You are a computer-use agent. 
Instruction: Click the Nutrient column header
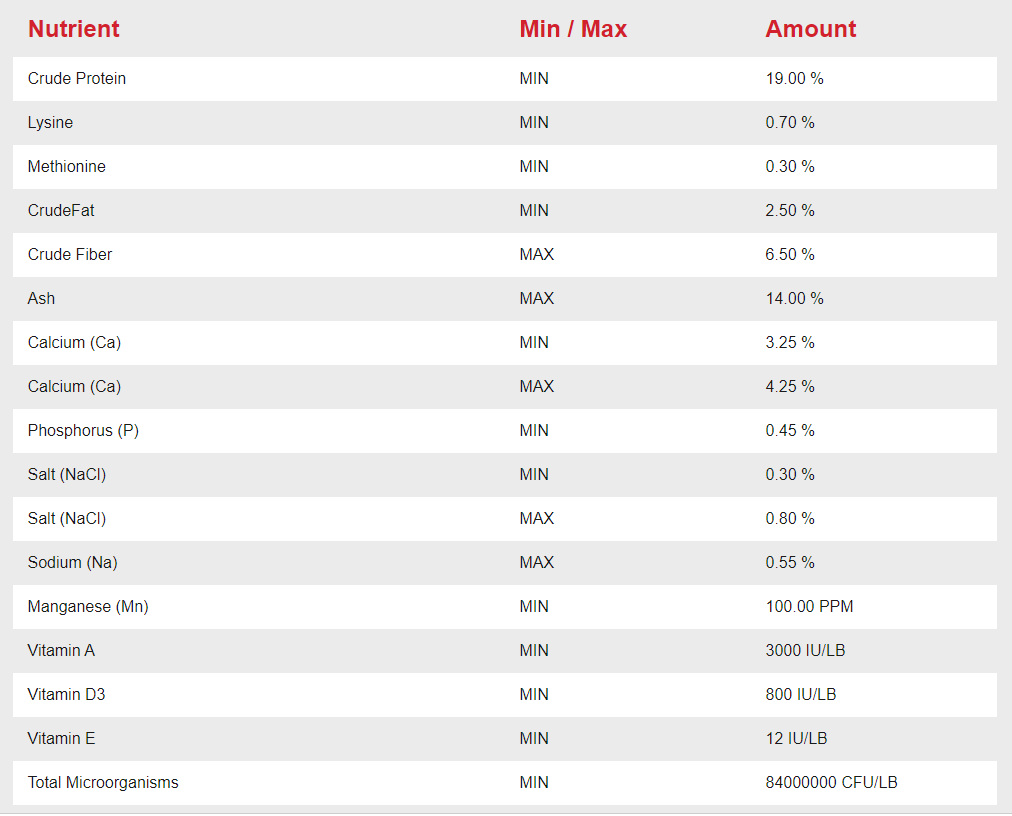[x=73, y=29]
